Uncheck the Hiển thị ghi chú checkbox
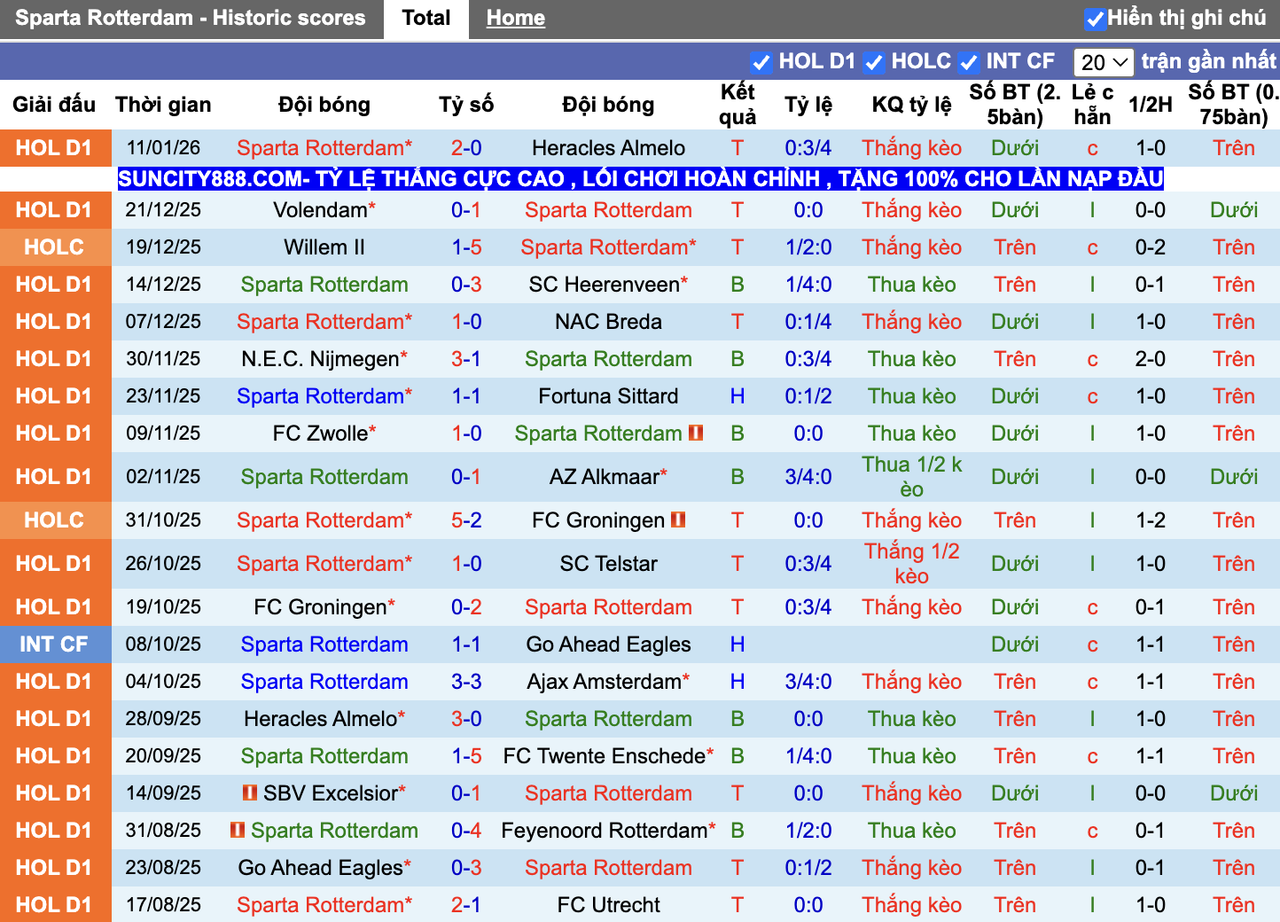The width and height of the screenshot is (1280, 922). click(x=1097, y=16)
